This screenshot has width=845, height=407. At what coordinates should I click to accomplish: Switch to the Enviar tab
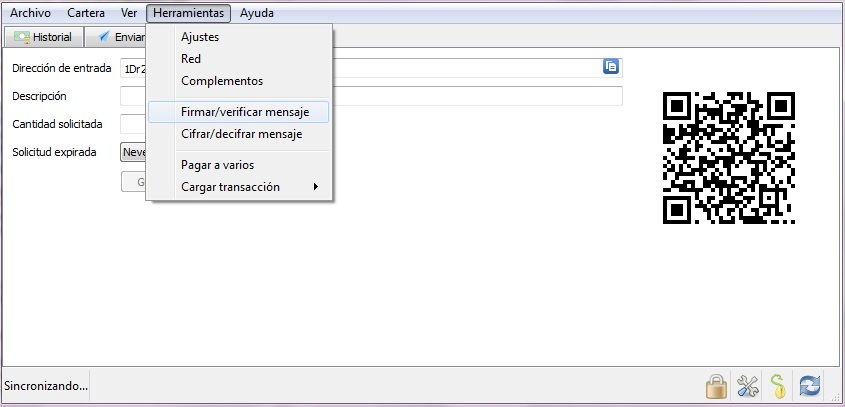(x=122, y=37)
